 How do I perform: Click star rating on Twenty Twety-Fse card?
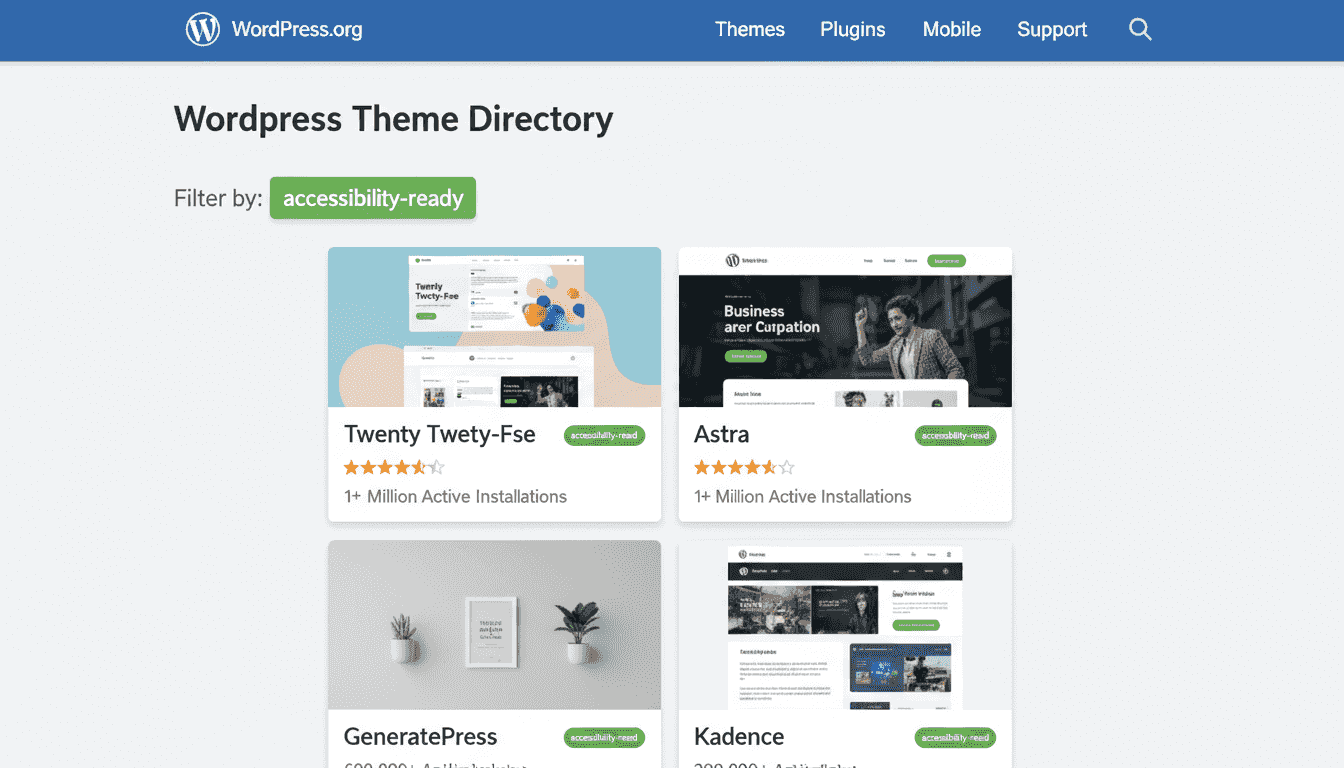[394, 467]
